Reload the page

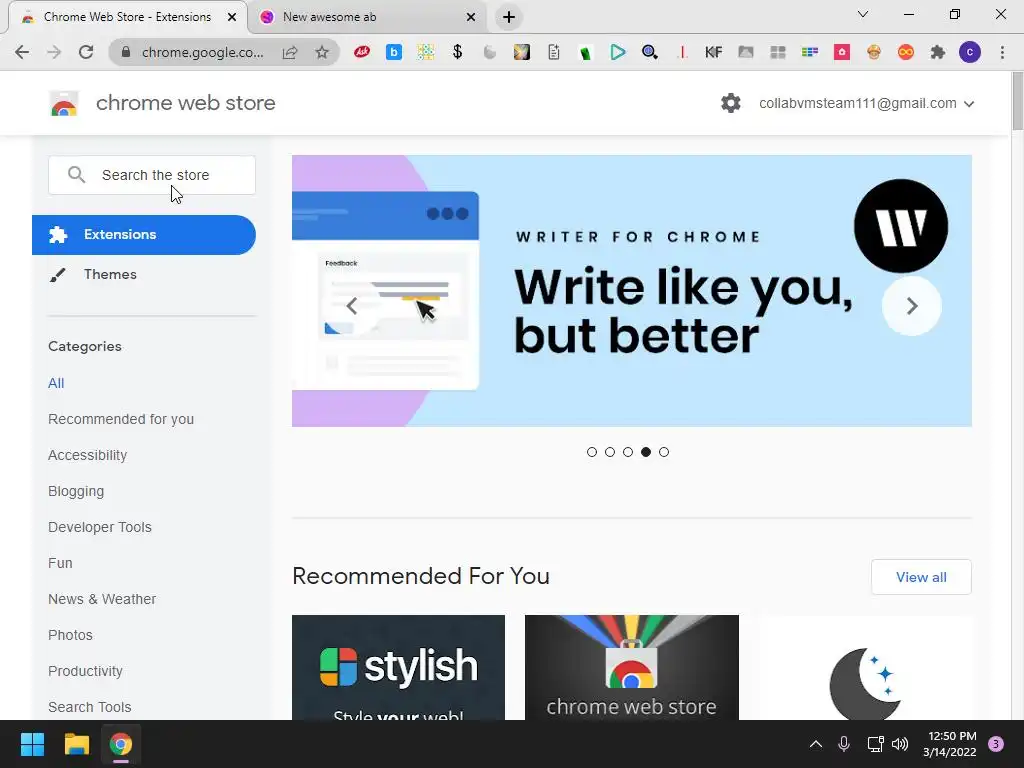[86, 52]
